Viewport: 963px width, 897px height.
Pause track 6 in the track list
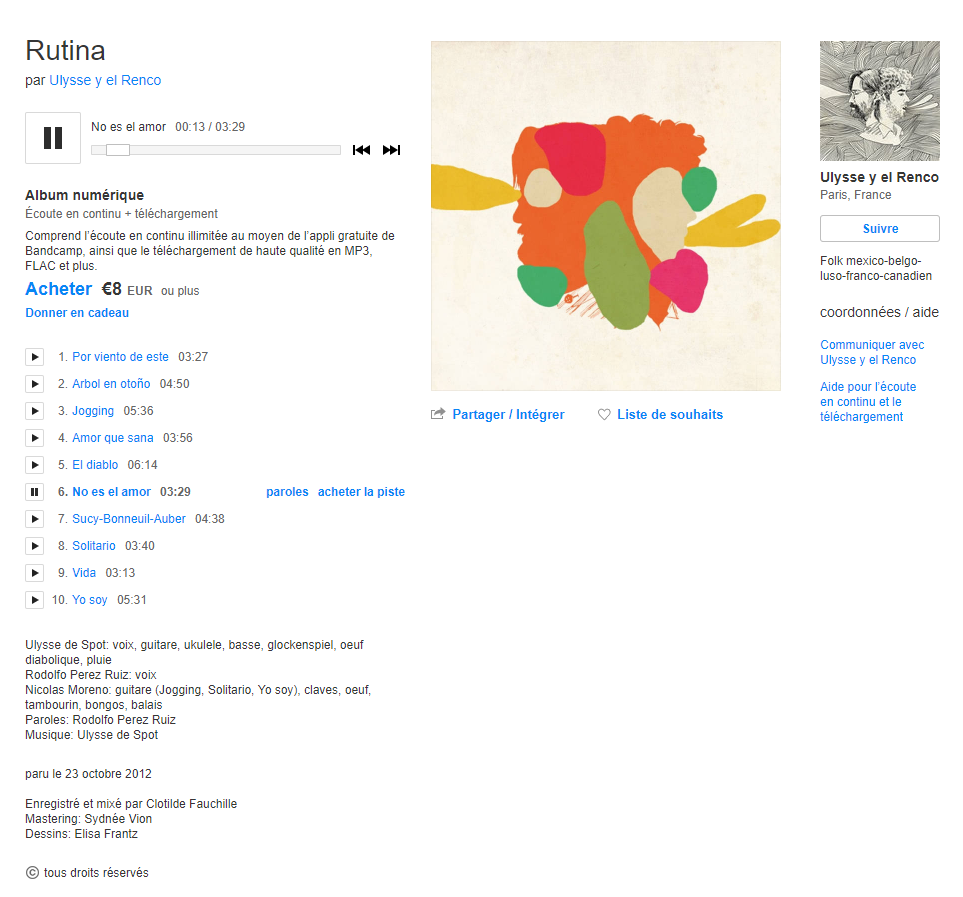34,492
